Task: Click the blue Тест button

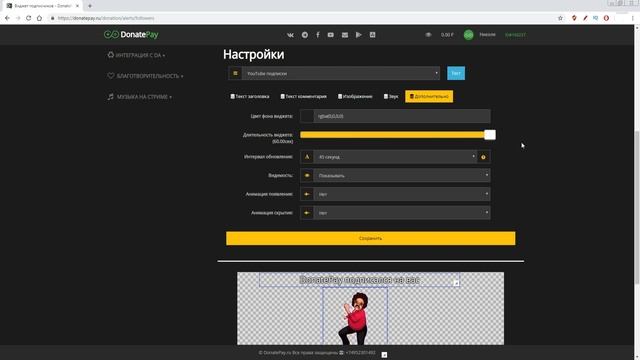Action: [456, 73]
